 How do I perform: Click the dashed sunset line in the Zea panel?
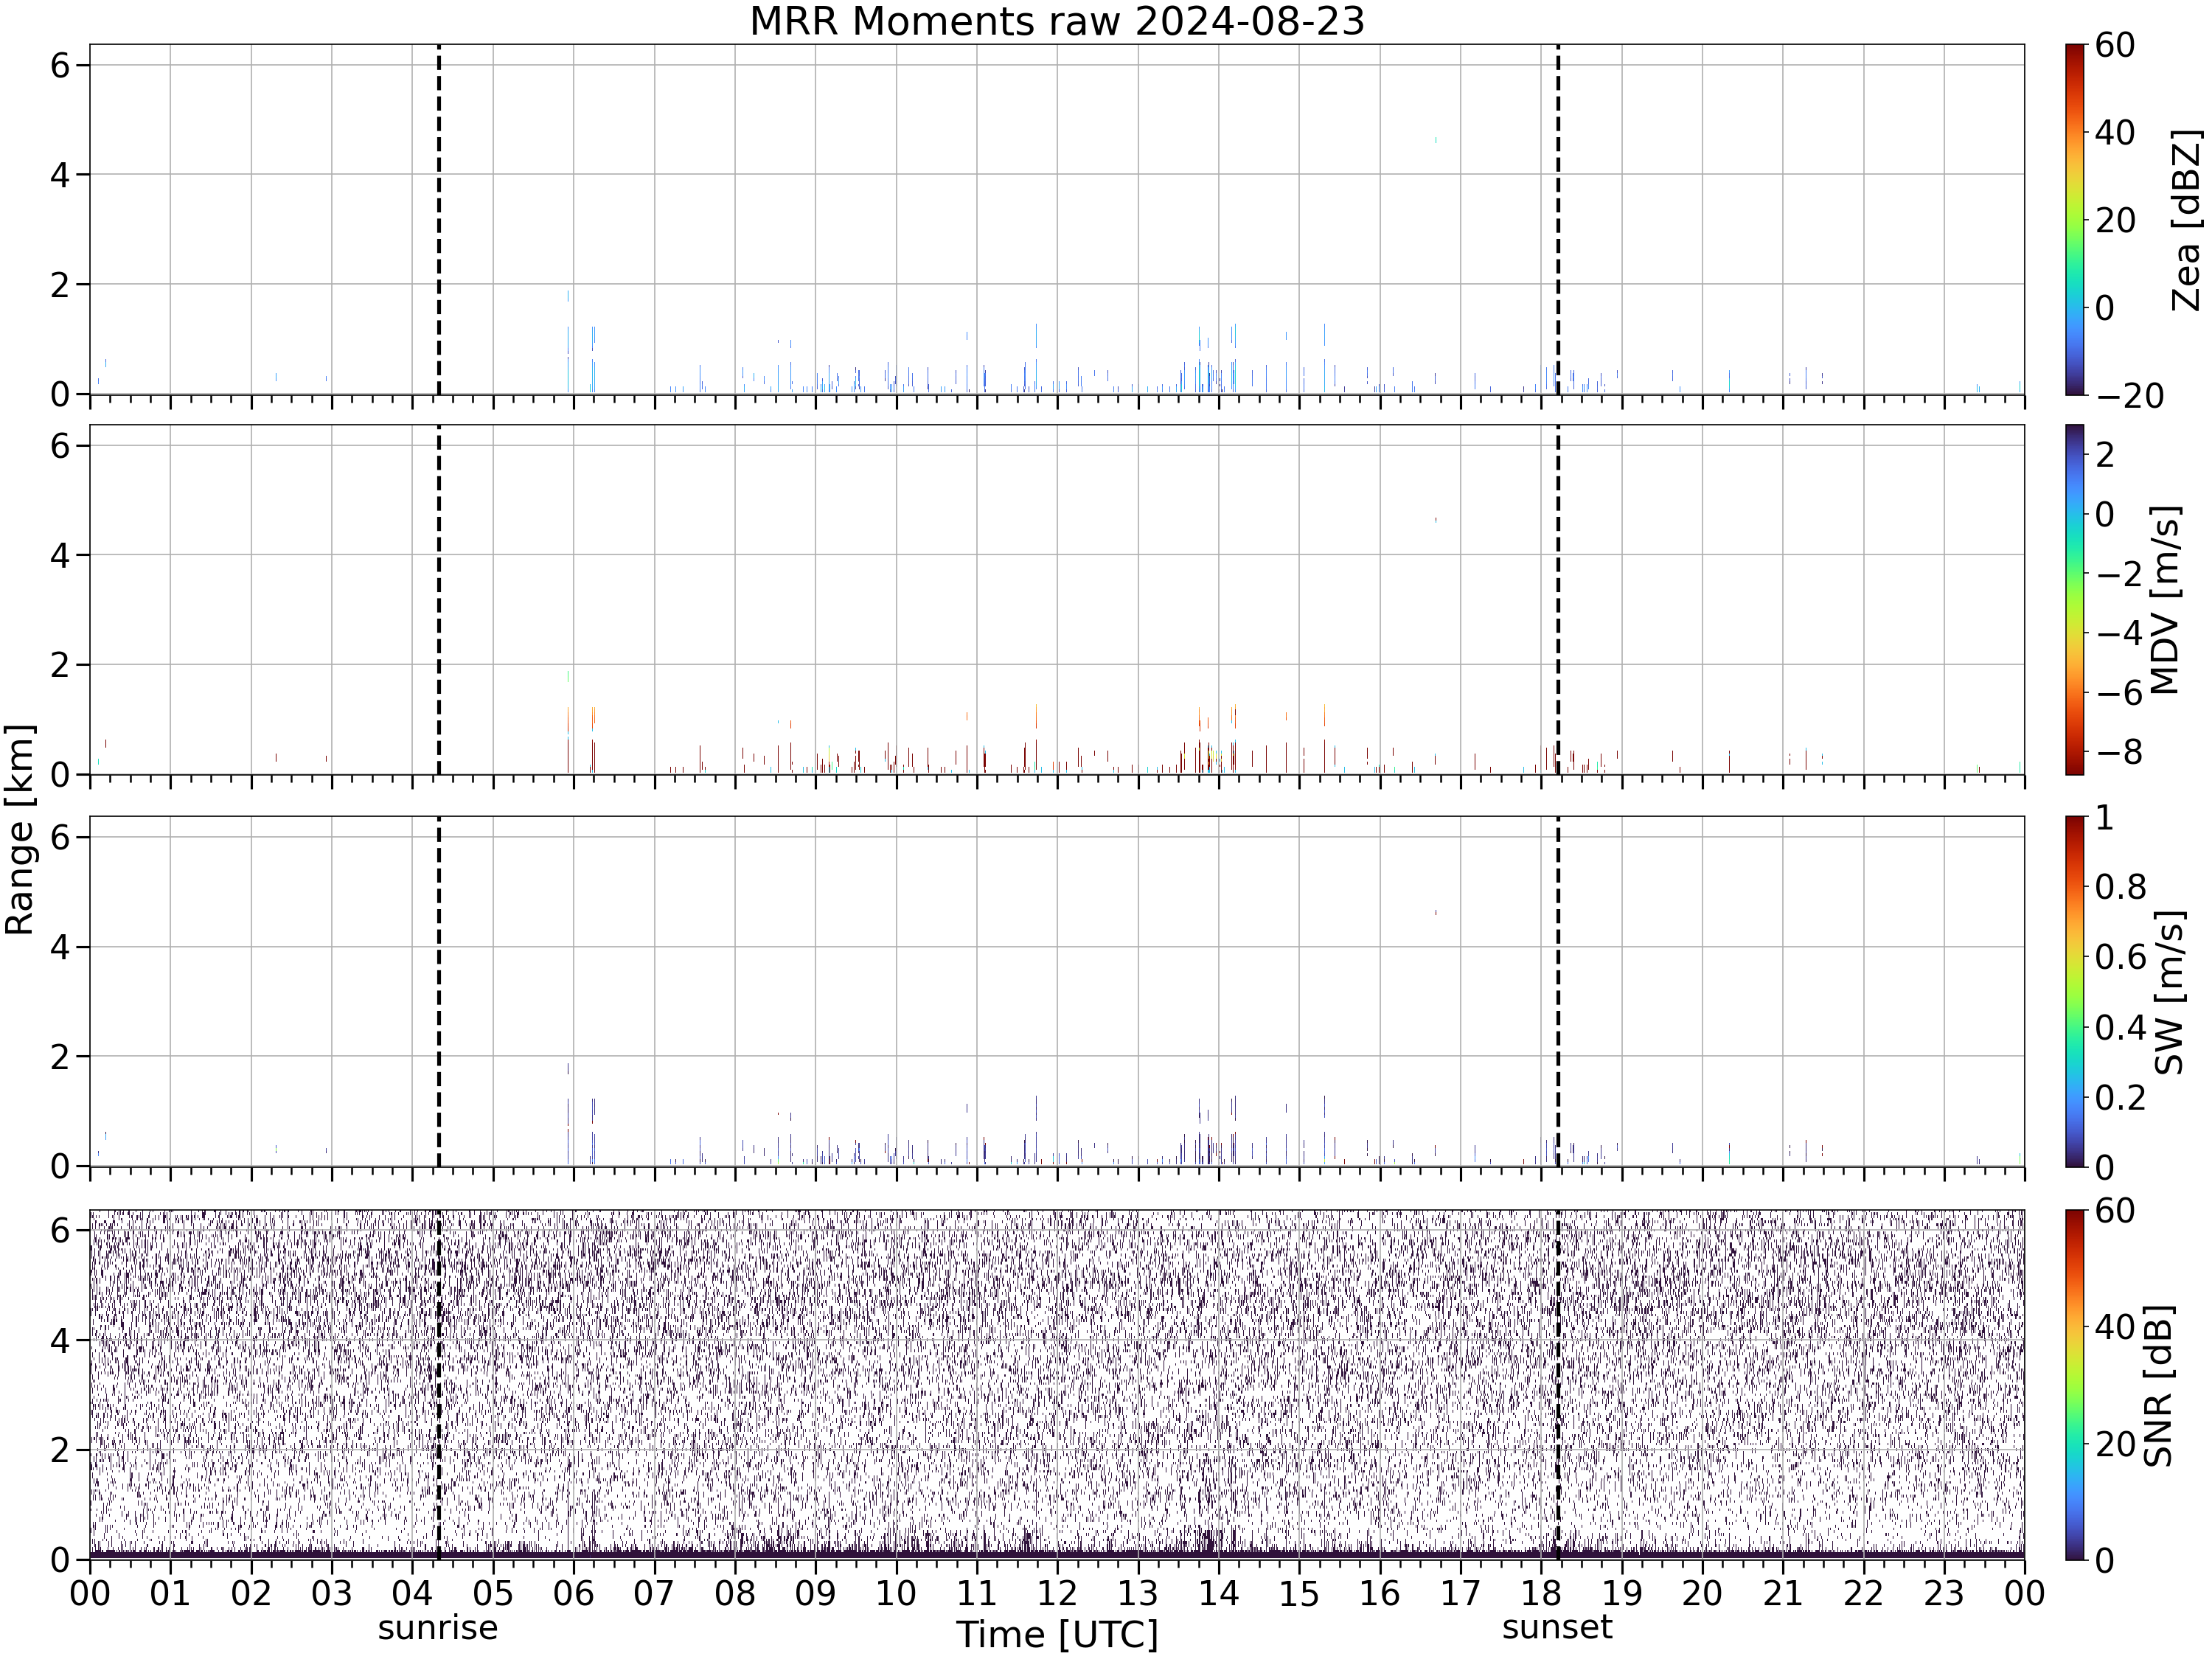tap(1558, 219)
